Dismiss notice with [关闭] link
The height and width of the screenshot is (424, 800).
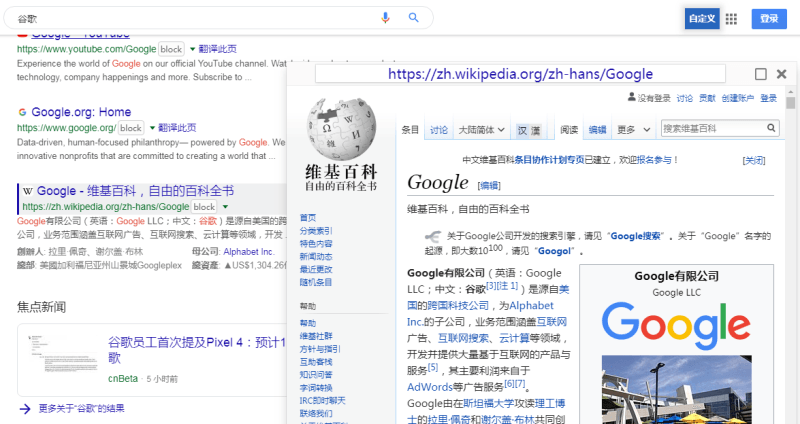[754, 160]
